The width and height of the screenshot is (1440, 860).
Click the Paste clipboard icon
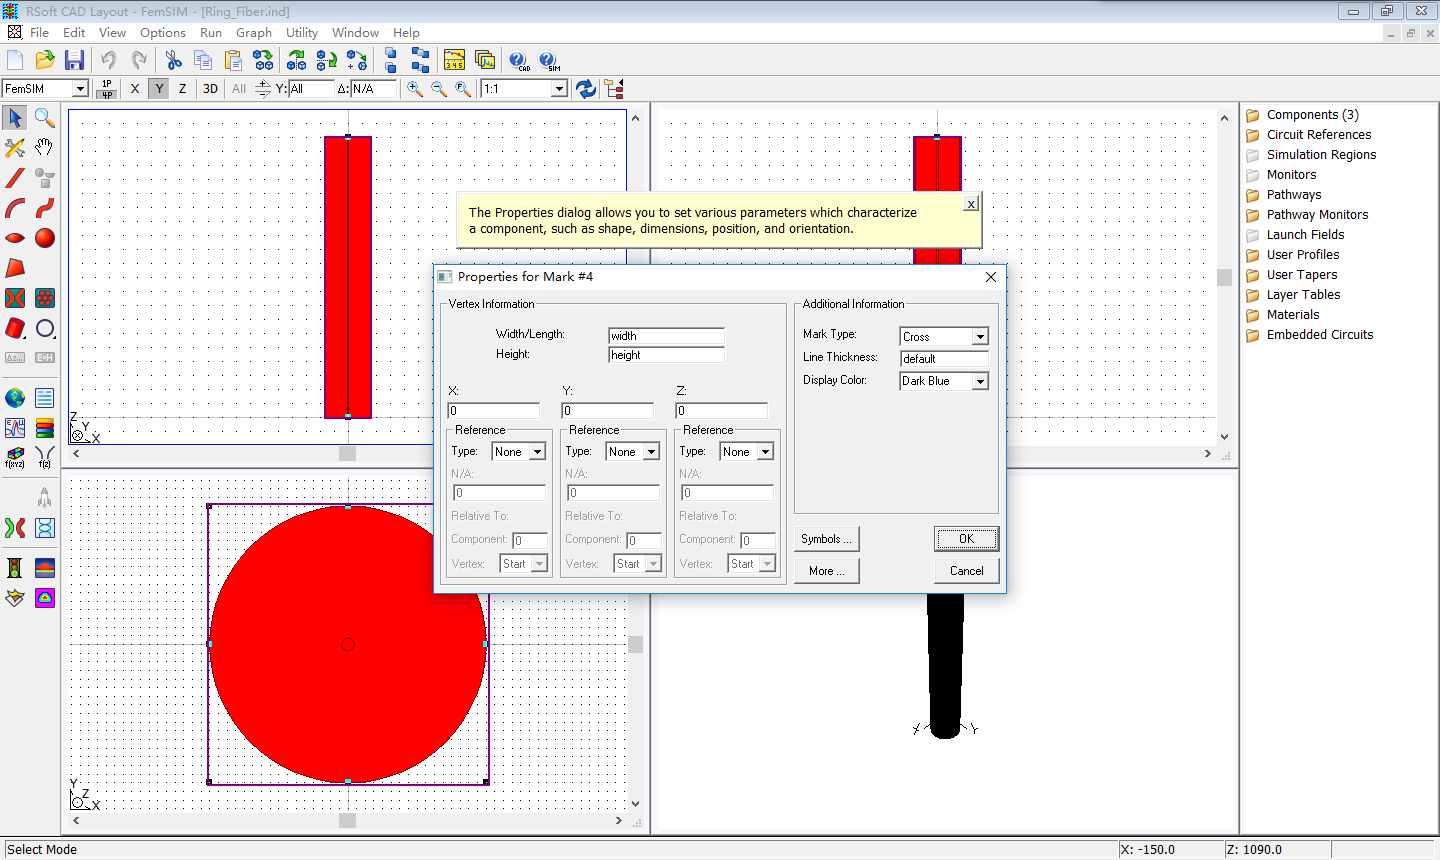233,60
